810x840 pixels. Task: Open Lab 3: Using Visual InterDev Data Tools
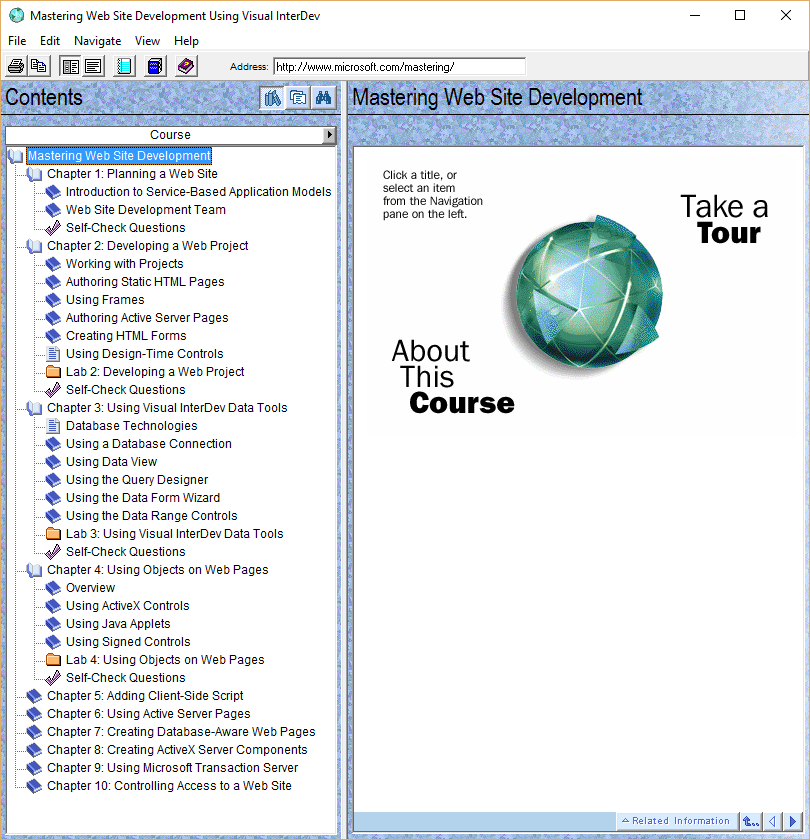point(174,534)
